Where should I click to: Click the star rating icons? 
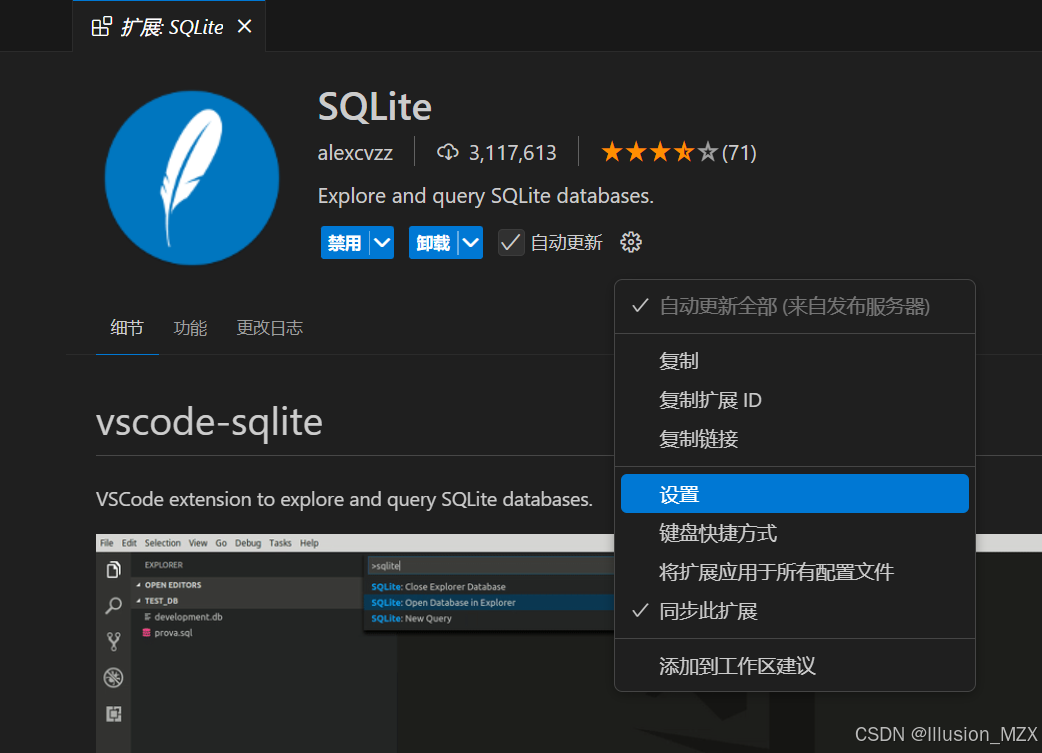[x=659, y=152]
